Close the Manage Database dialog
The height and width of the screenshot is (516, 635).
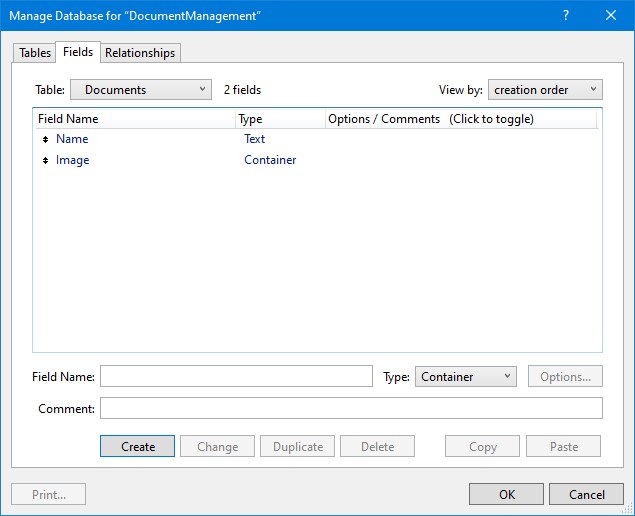[611, 15]
